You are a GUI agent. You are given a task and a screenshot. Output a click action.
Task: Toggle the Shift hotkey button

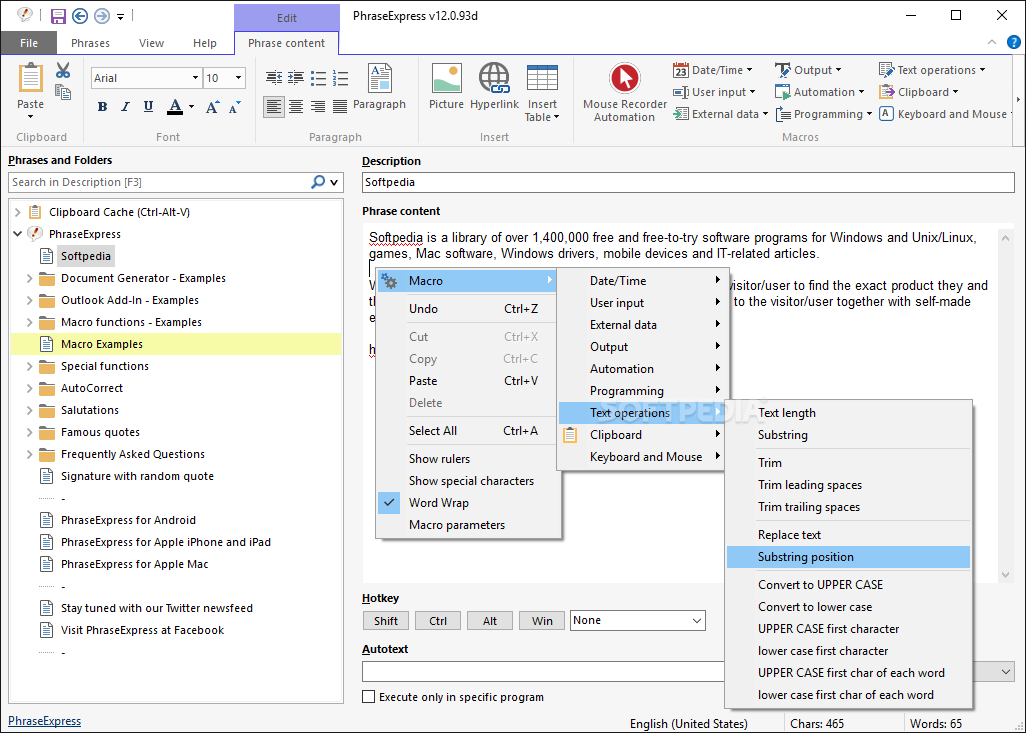[x=386, y=621]
